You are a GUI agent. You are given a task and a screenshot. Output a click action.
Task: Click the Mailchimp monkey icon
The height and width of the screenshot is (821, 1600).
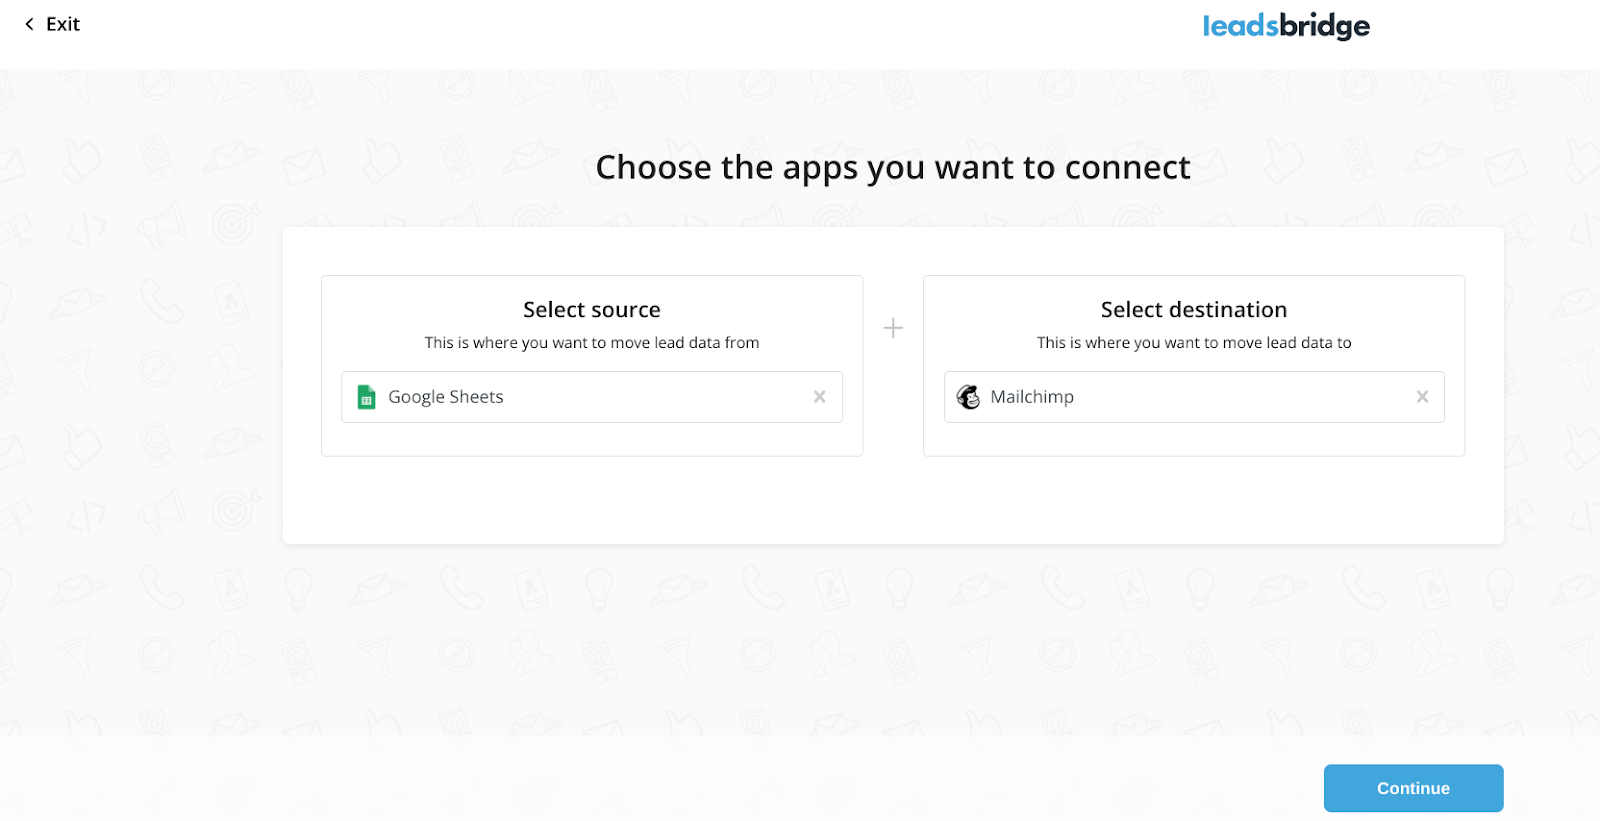pos(968,397)
